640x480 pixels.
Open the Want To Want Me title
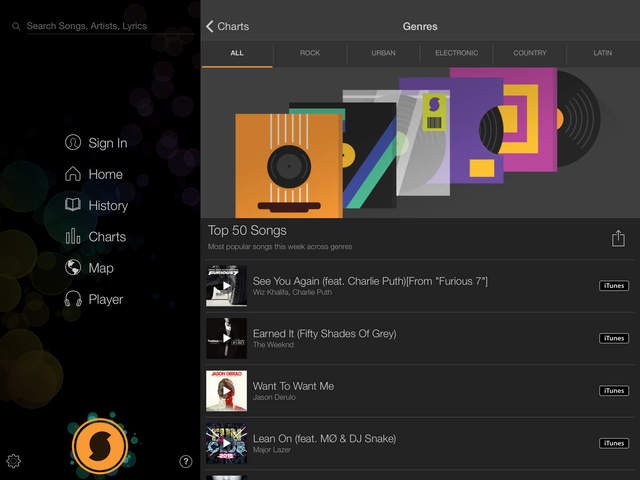[x=293, y=386]
